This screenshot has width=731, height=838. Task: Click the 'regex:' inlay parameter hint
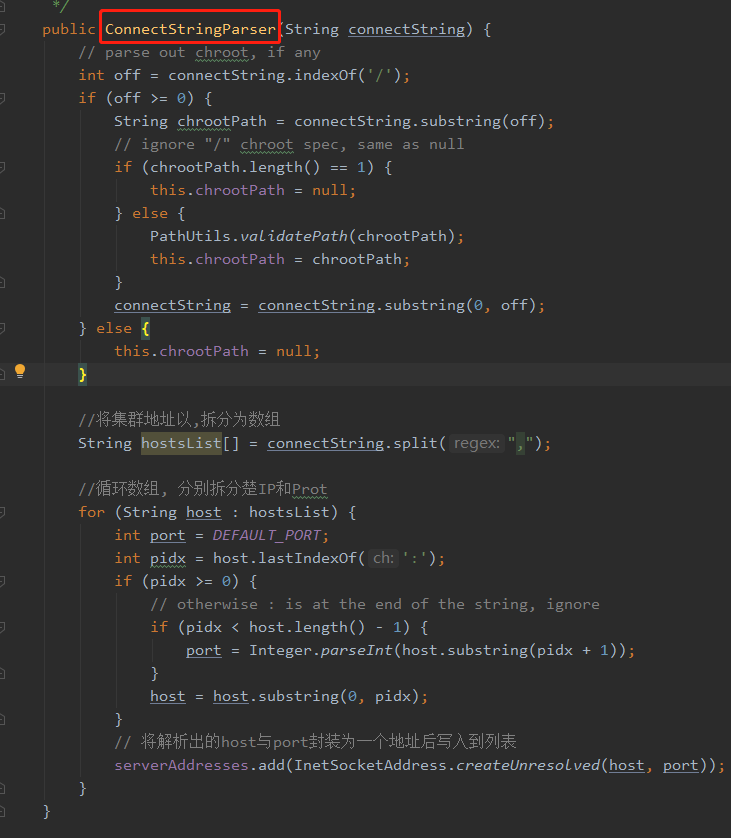pyautogui.click(x=477, y=443)
